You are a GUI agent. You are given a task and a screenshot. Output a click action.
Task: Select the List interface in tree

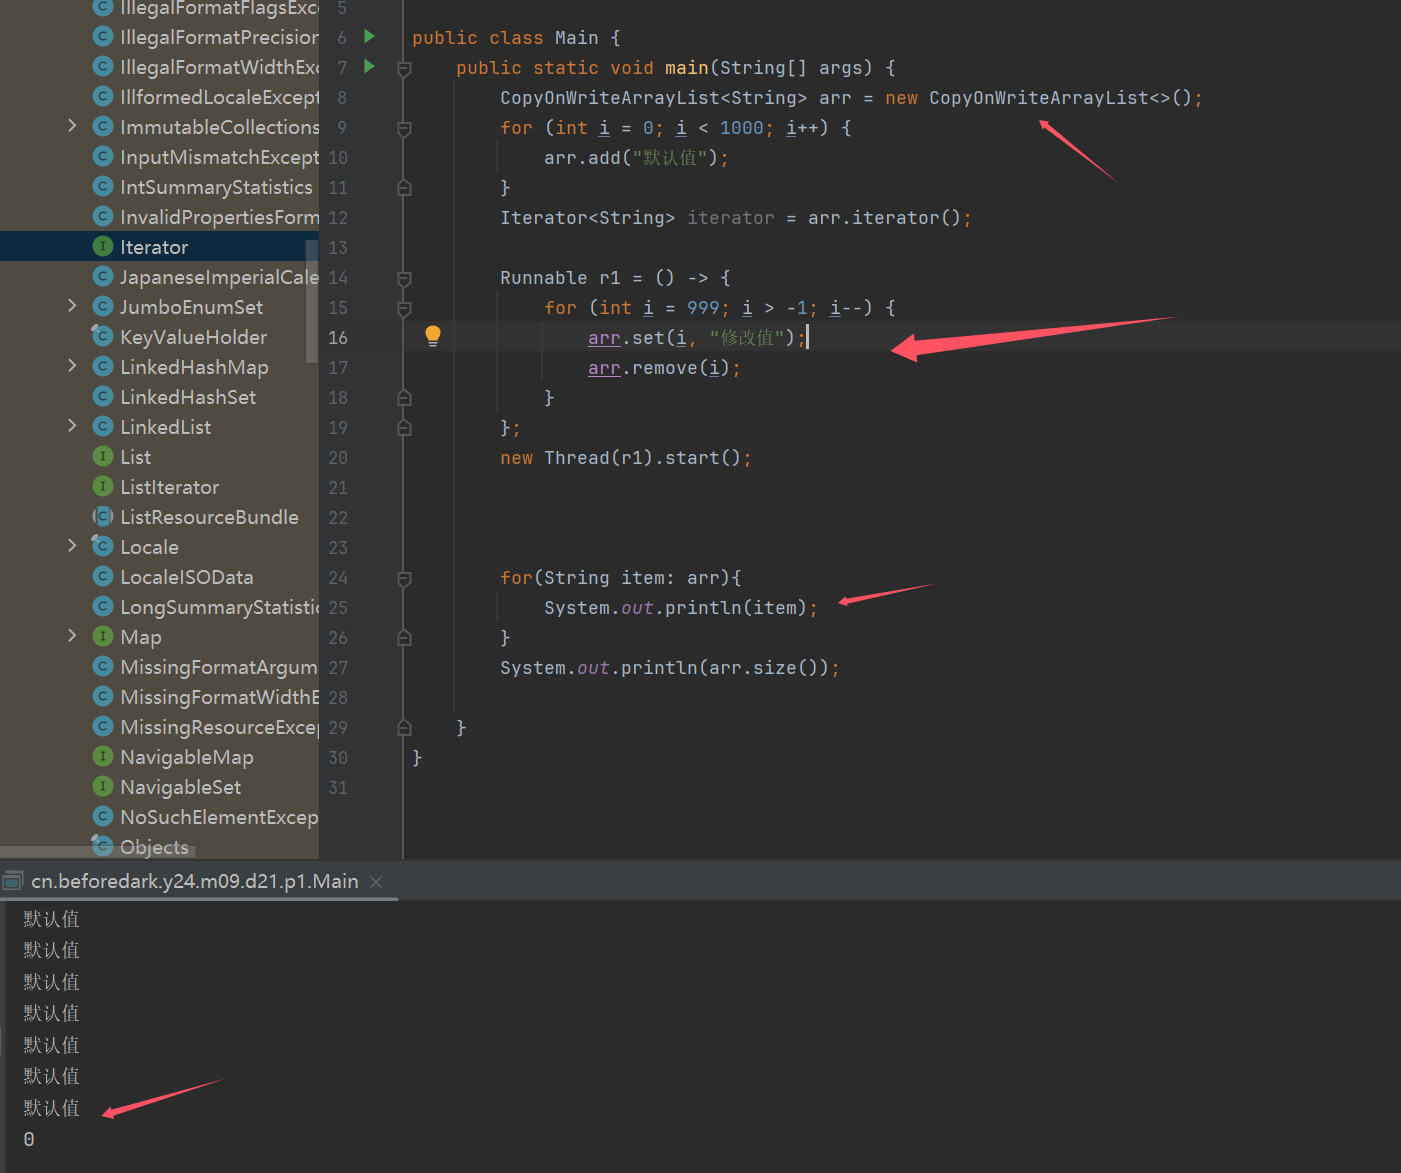click(135, 457)
